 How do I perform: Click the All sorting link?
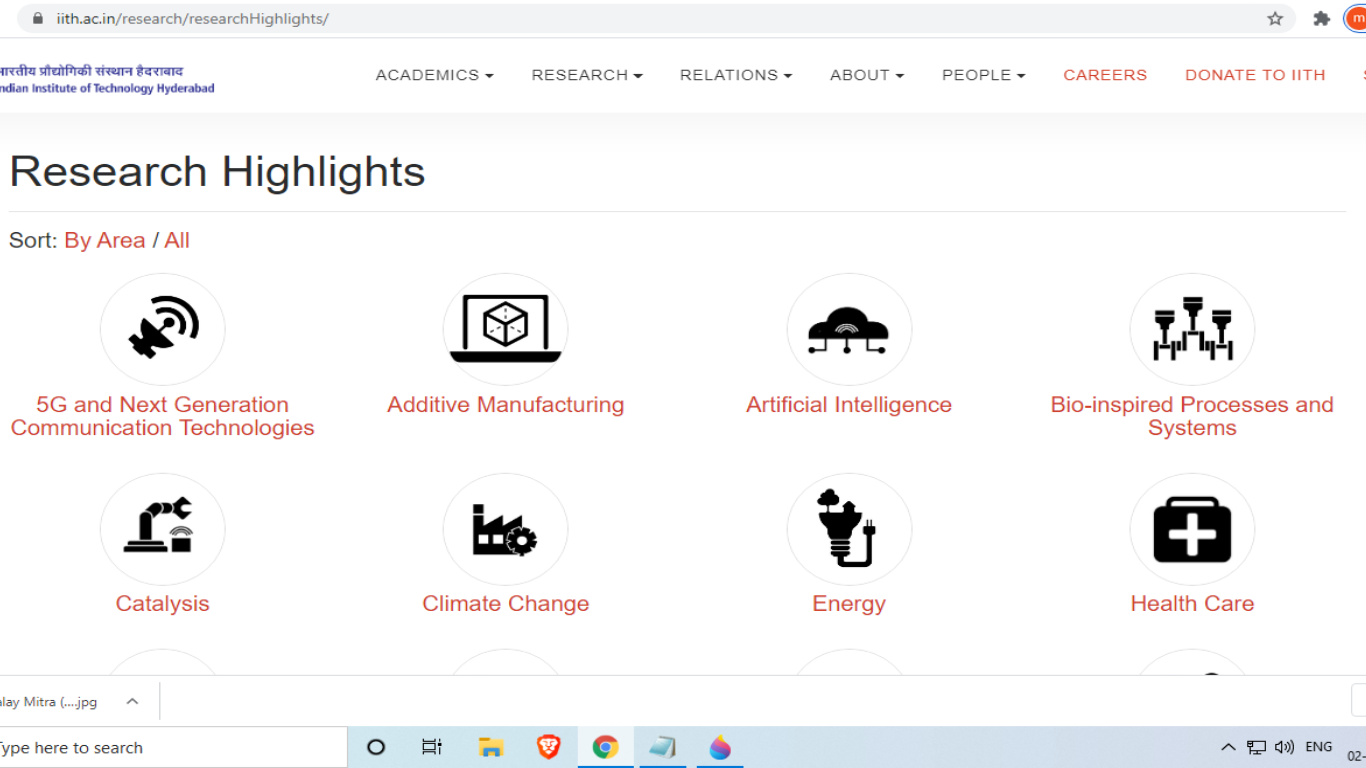[177, 240]
